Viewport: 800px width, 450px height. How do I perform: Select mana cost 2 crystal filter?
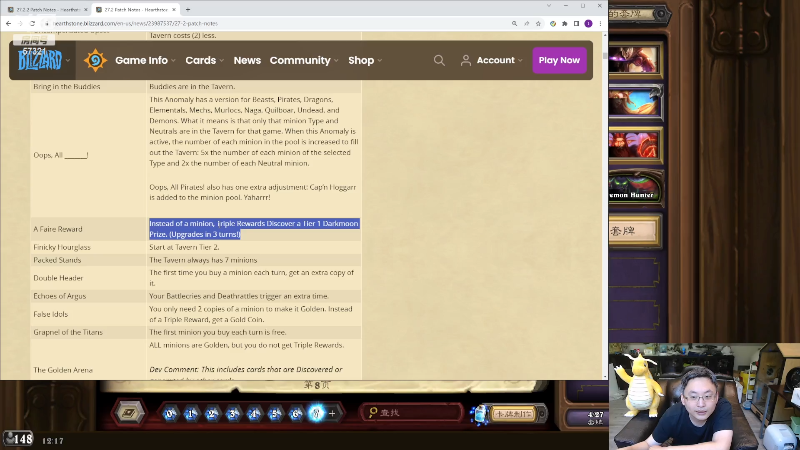212,413
